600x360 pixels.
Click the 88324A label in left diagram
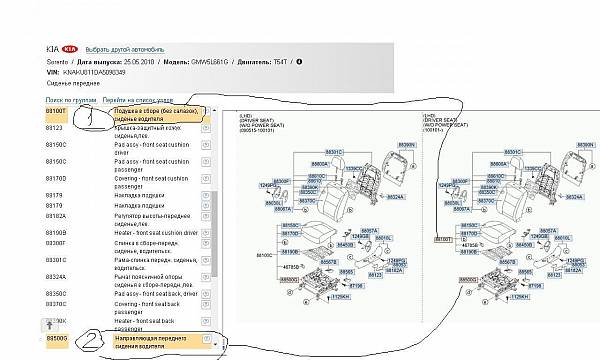[396, 197]
